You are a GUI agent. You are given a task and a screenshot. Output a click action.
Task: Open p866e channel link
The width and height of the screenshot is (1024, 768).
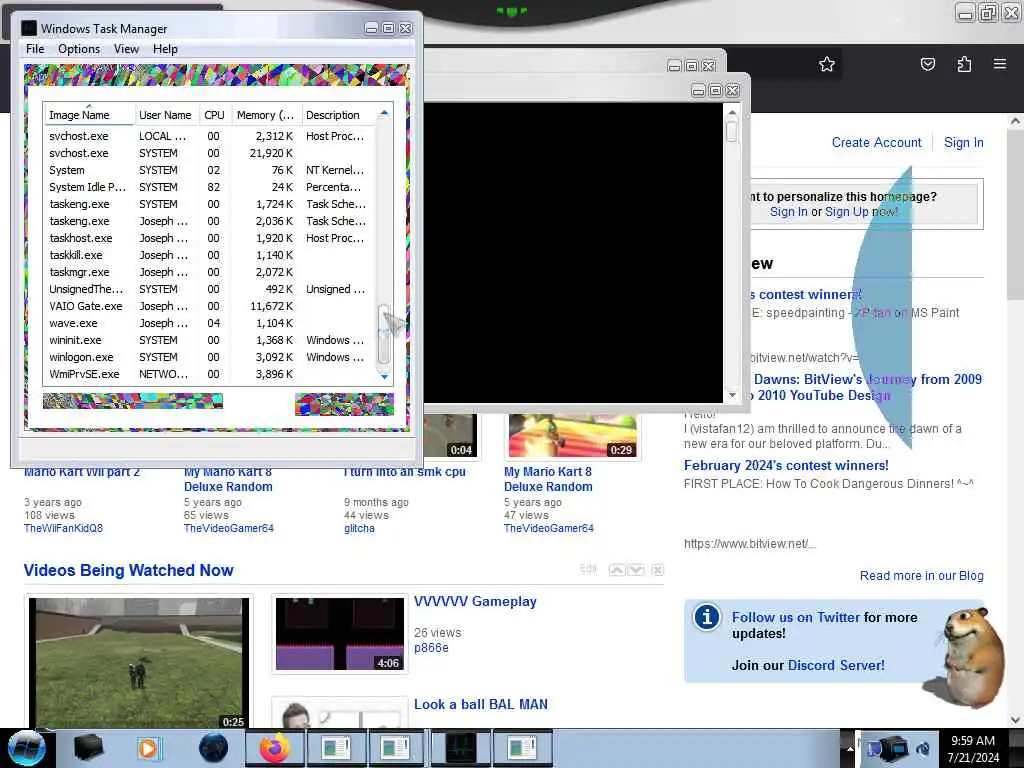tap(431, 648)
